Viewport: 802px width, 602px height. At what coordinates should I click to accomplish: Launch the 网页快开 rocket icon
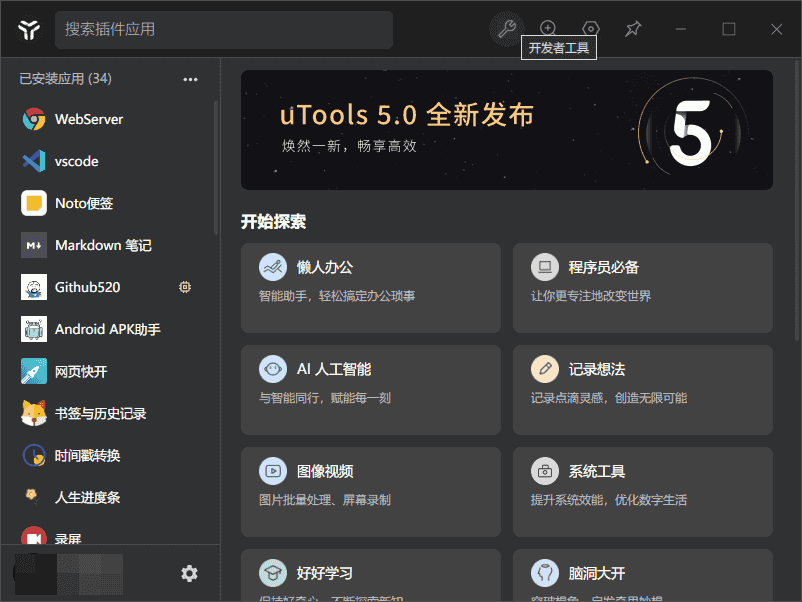pyautogui.click(x=34, y=371)
